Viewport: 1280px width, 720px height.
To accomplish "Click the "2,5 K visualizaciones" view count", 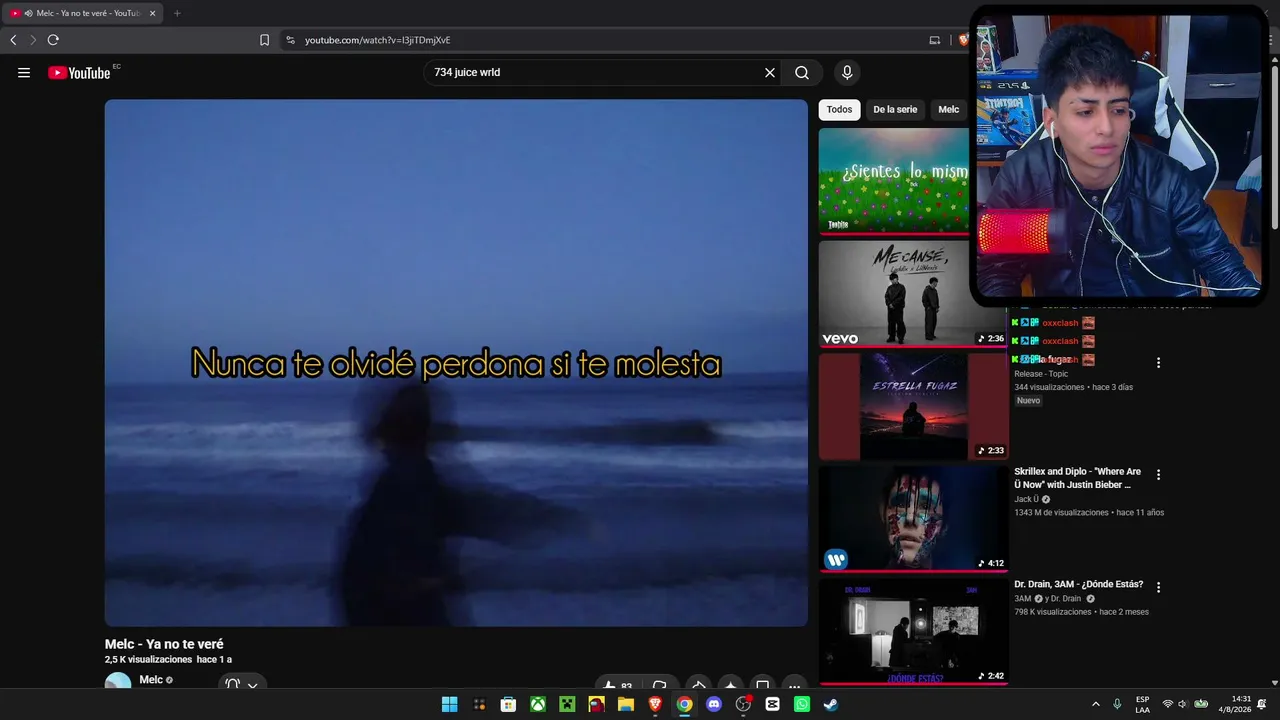I will point(148,660).
